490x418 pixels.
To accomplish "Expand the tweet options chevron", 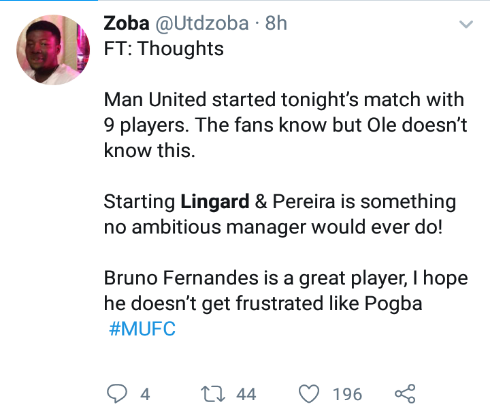I will [x=466, y=24].
